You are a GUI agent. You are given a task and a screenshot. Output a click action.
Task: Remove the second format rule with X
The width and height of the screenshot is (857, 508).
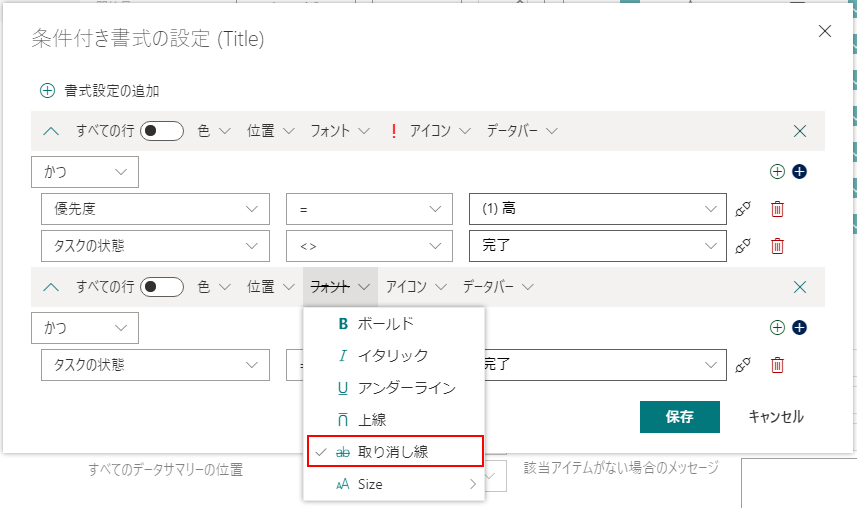[x=799, y=287]
